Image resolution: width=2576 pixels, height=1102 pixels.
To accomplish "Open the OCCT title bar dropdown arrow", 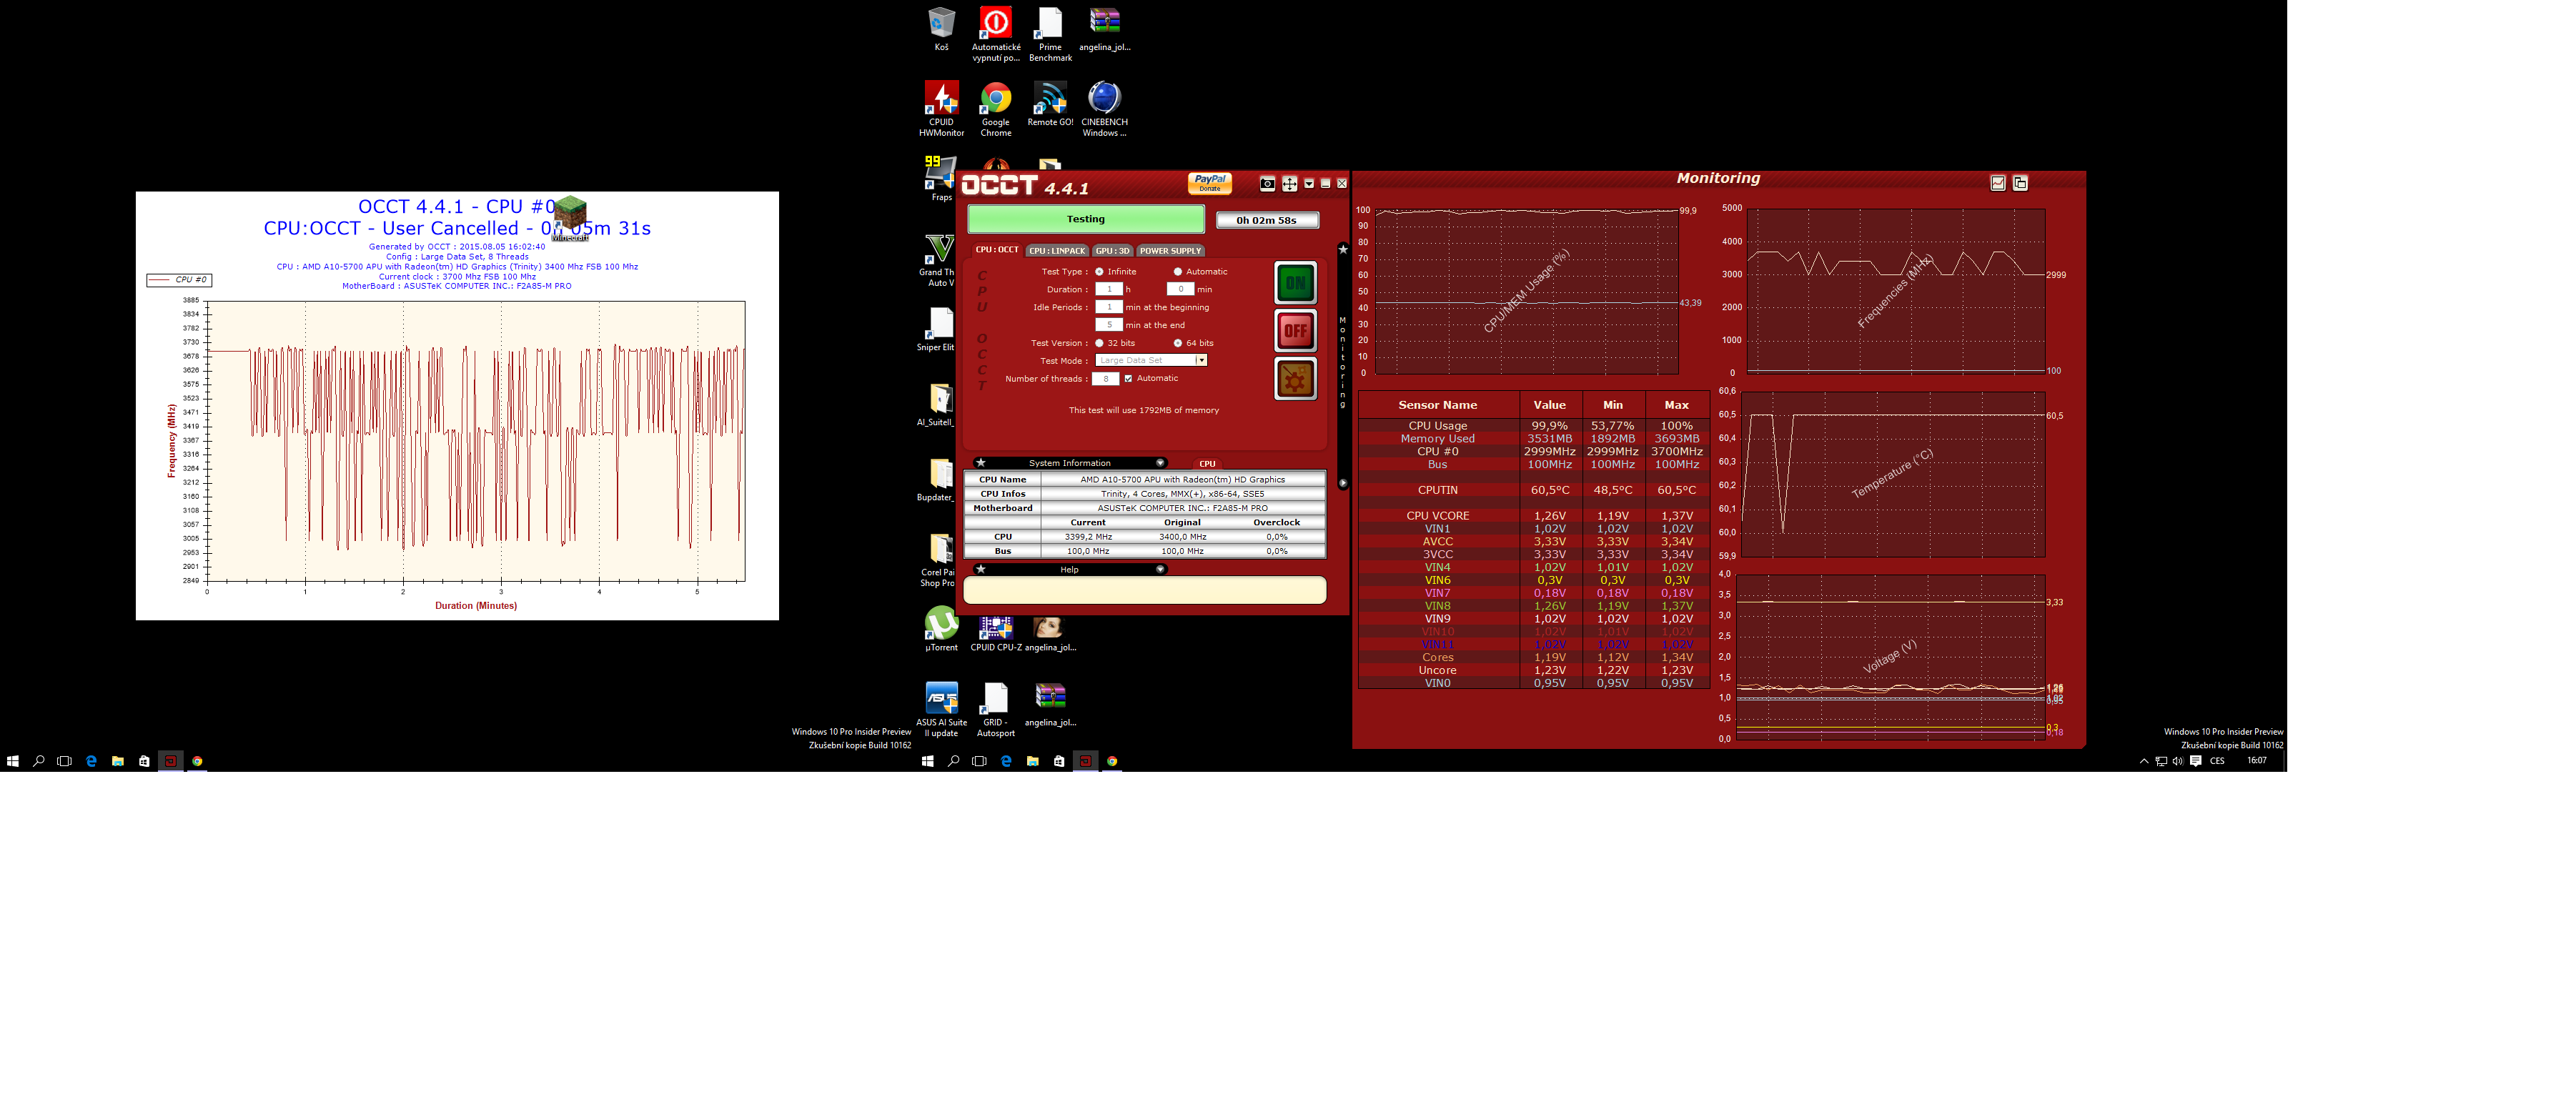I will pos(1309,184).
